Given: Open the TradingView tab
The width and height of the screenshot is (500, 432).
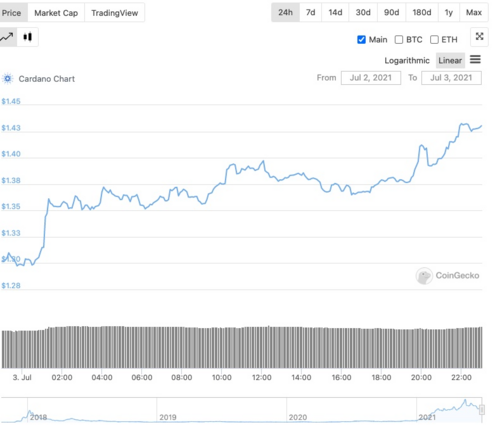Looking at the screenshot, I should (x=115, y=13).
